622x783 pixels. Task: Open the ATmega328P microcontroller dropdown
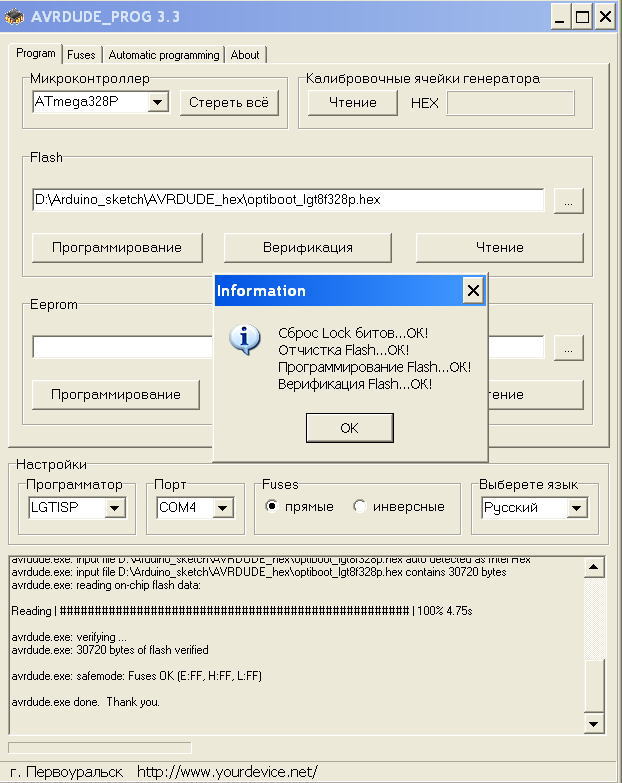coord(157,103)
